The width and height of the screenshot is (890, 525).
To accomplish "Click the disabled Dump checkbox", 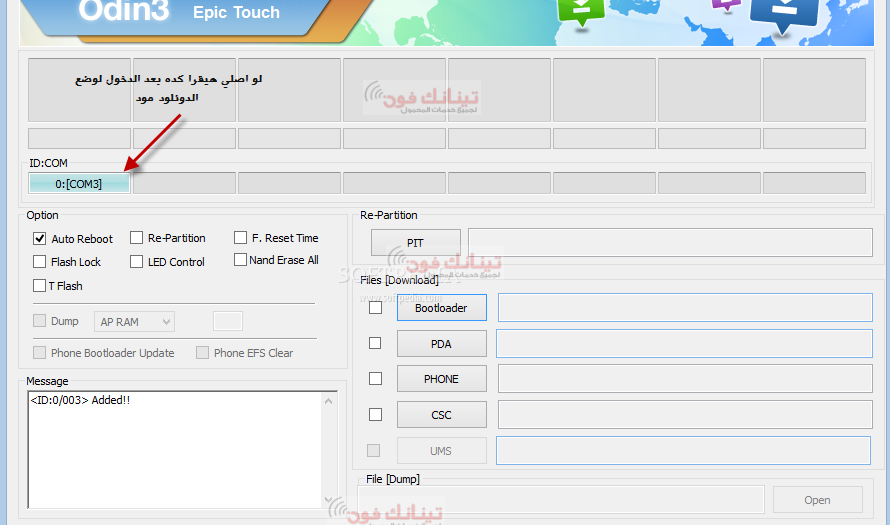I will pyautogui.click(x=39, y=321).
